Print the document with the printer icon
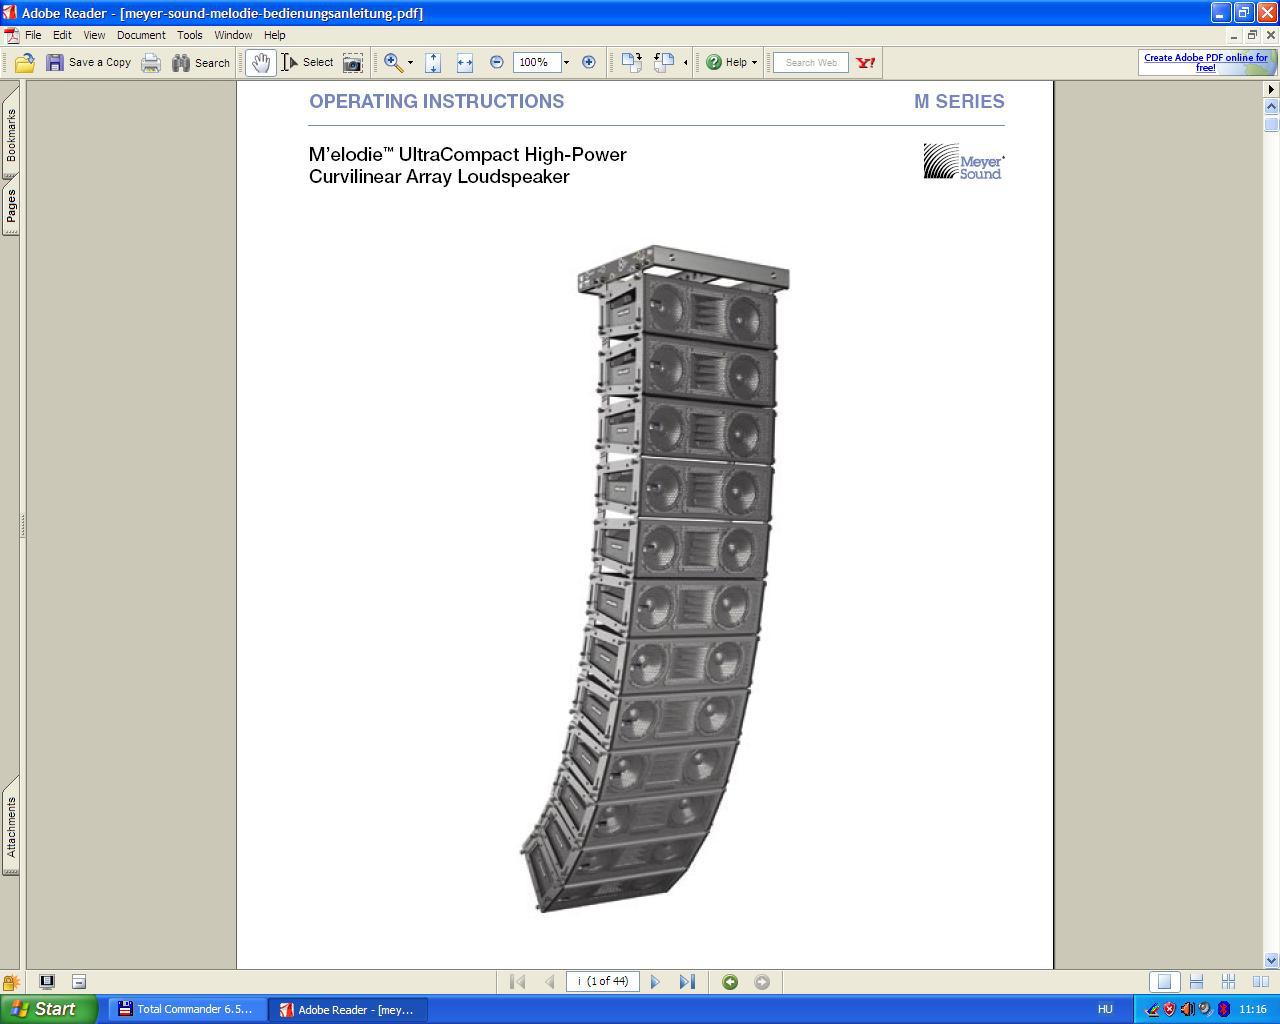 151,63
